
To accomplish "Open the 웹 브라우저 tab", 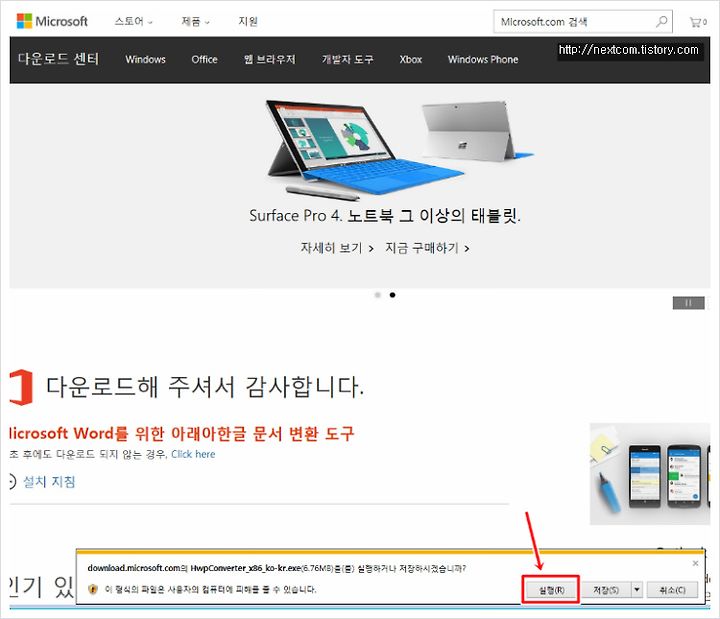I will click(x=270, y=59).
